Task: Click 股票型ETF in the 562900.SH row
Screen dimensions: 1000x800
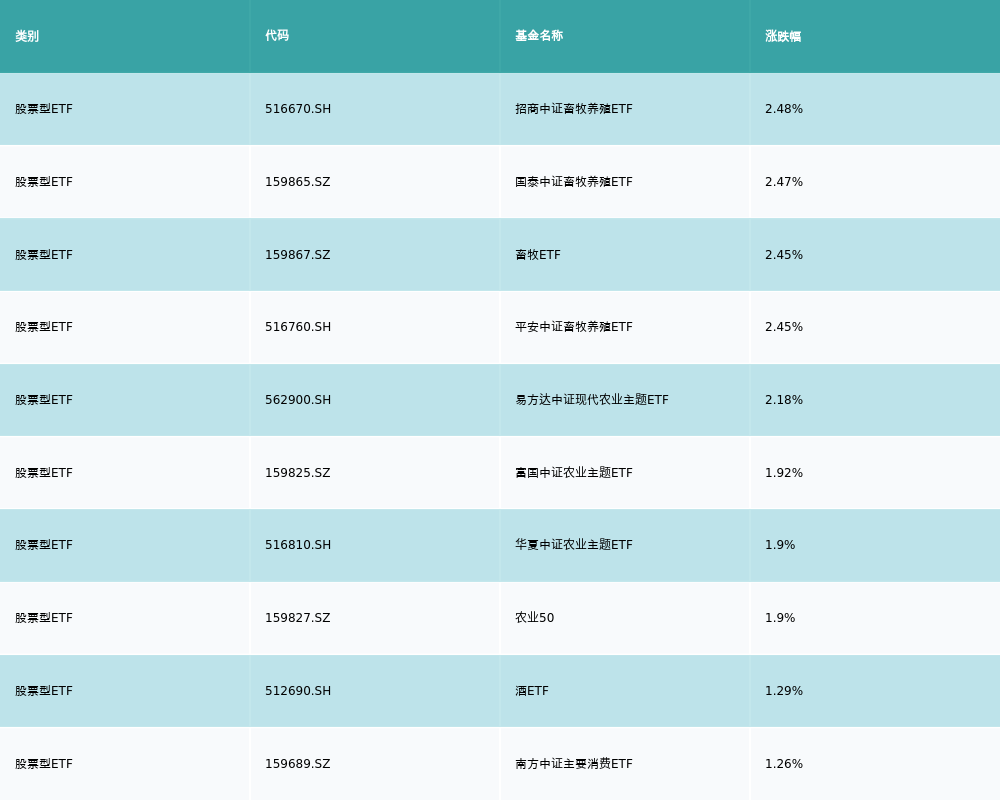Action: [44, 400]
